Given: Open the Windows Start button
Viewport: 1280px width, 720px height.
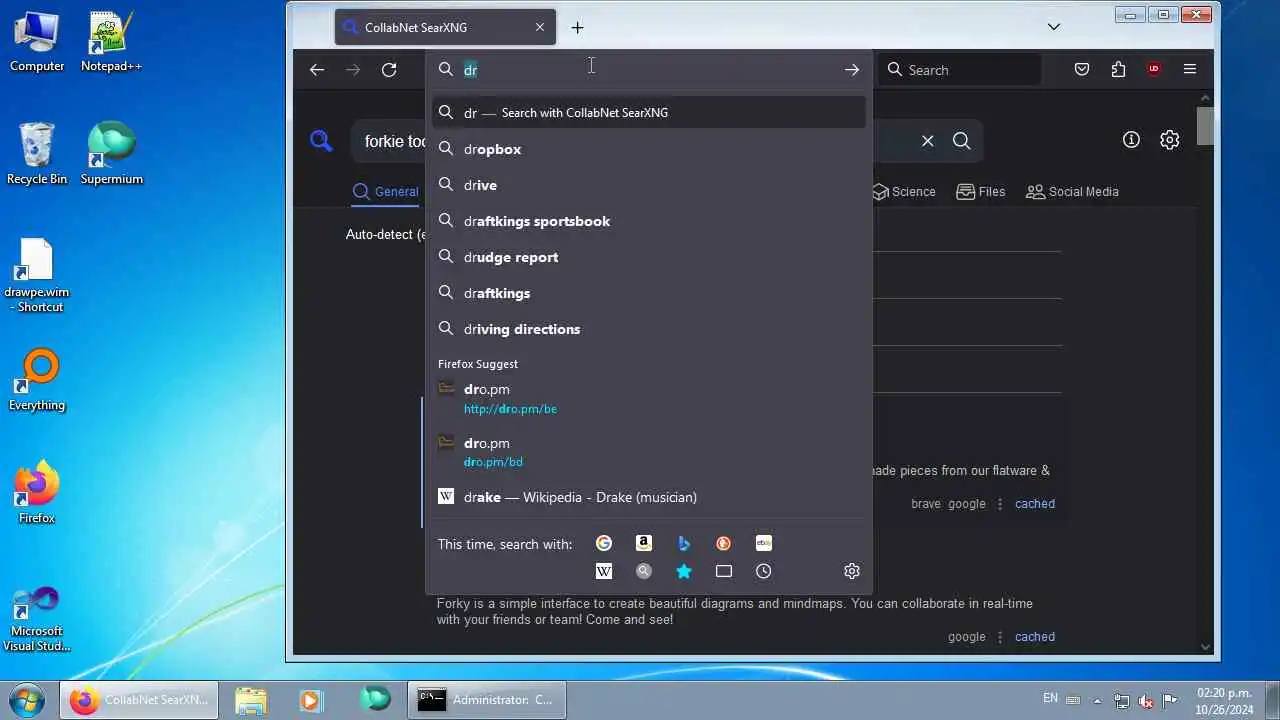Looking at the screenshot, I should point(27,699).
